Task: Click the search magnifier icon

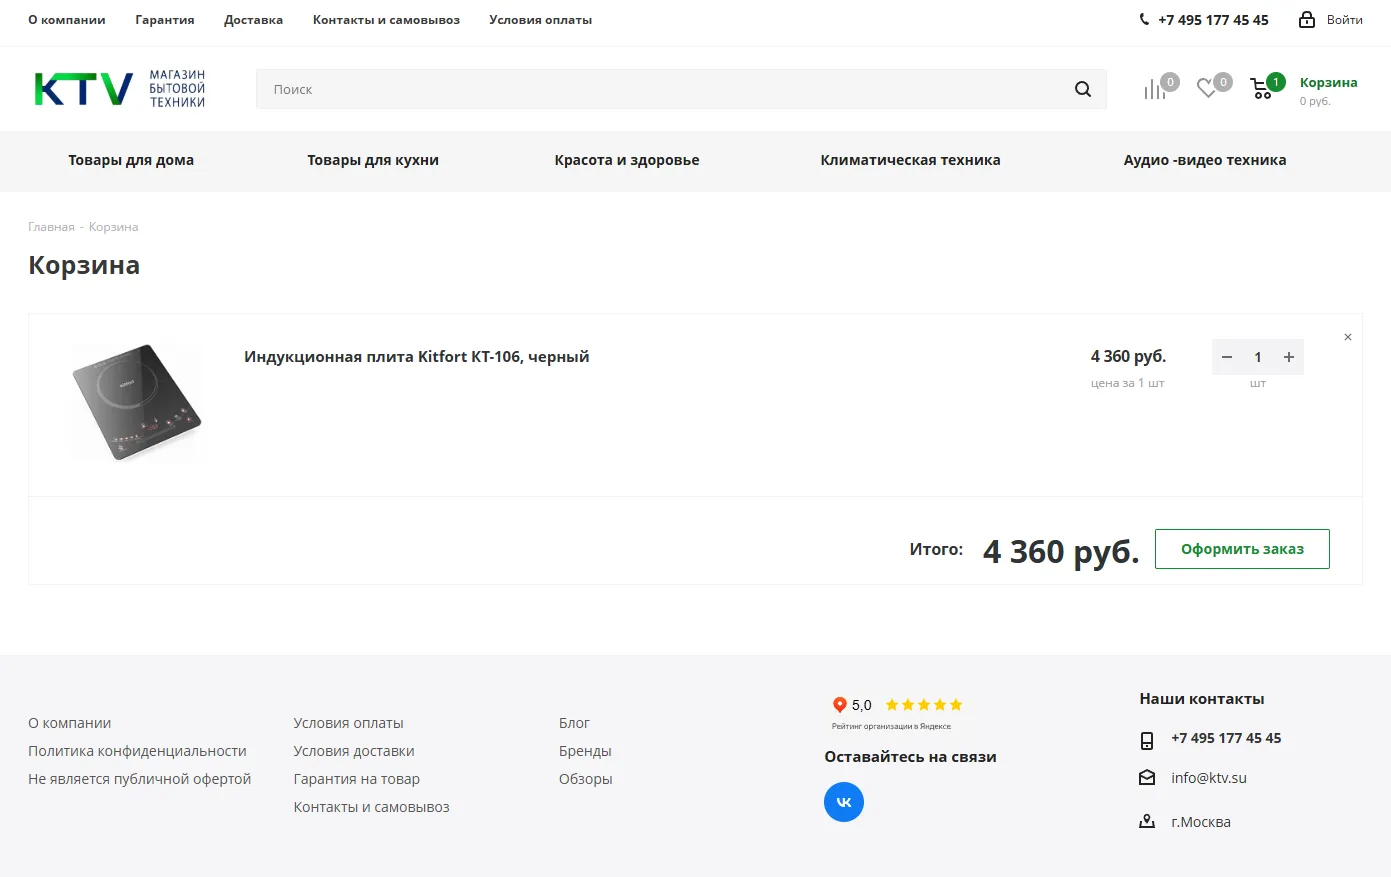Action: (1082, 89)
